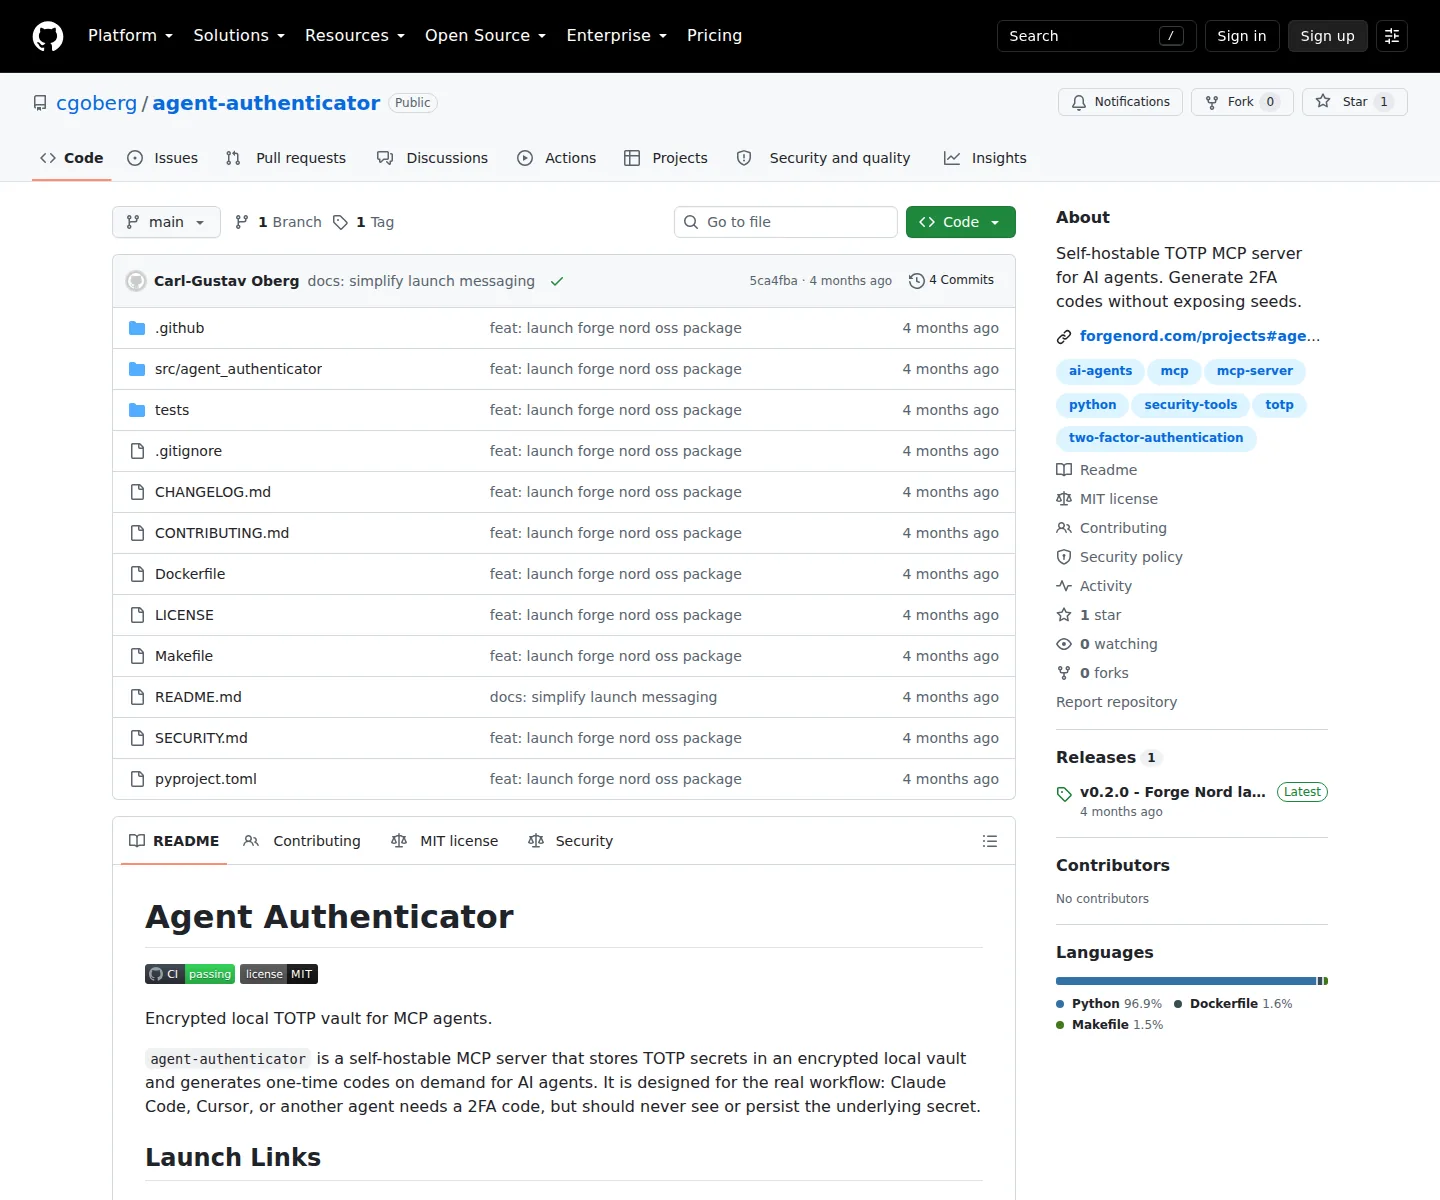The image size is (1440, 1200).
Task: Expand the Solutions menu
Action: [x=239, y=36]
